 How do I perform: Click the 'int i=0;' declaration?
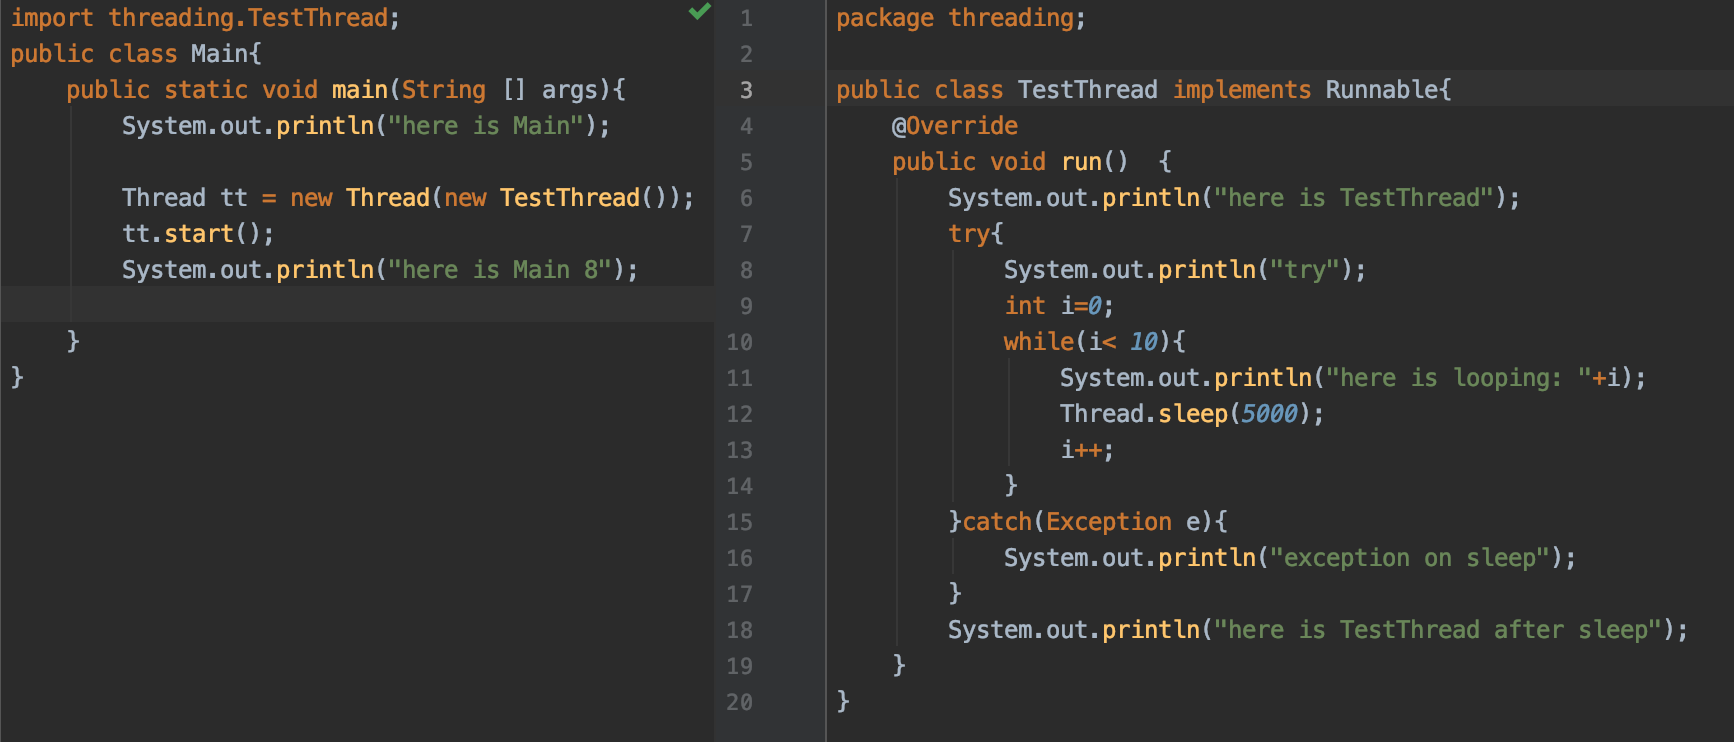tap(1059, 306)
